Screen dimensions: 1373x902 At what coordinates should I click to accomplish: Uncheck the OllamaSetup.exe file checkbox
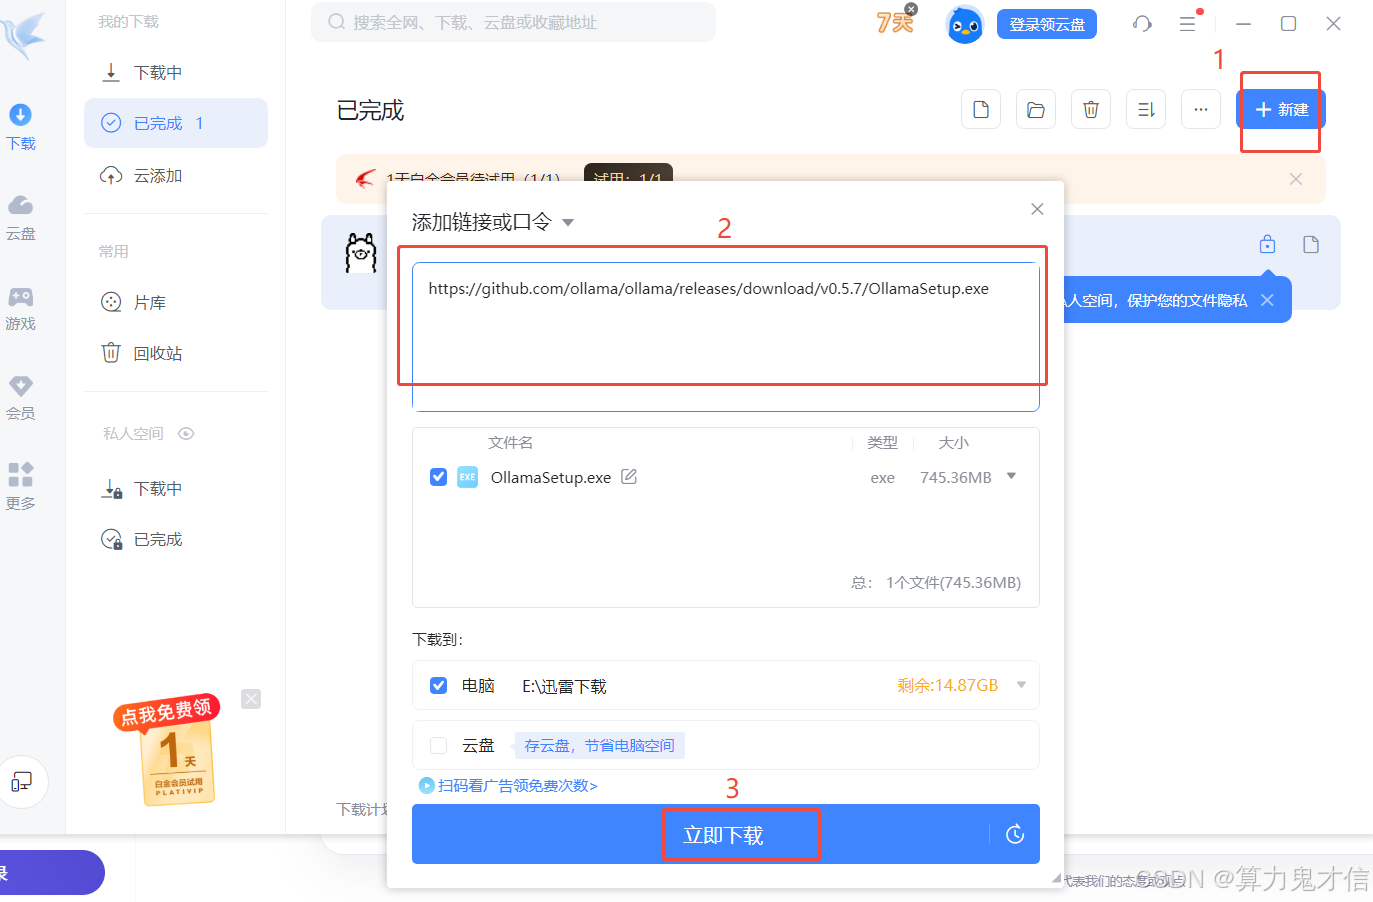click(438, 477)
